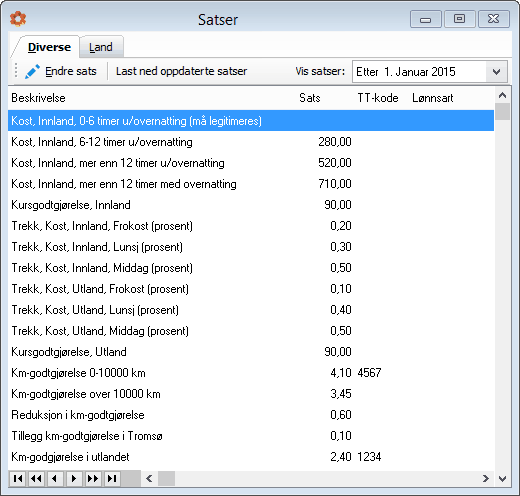Click the Sats value 0,60
The height and width of the screenshot is (496, 520).
pos(341,415)
